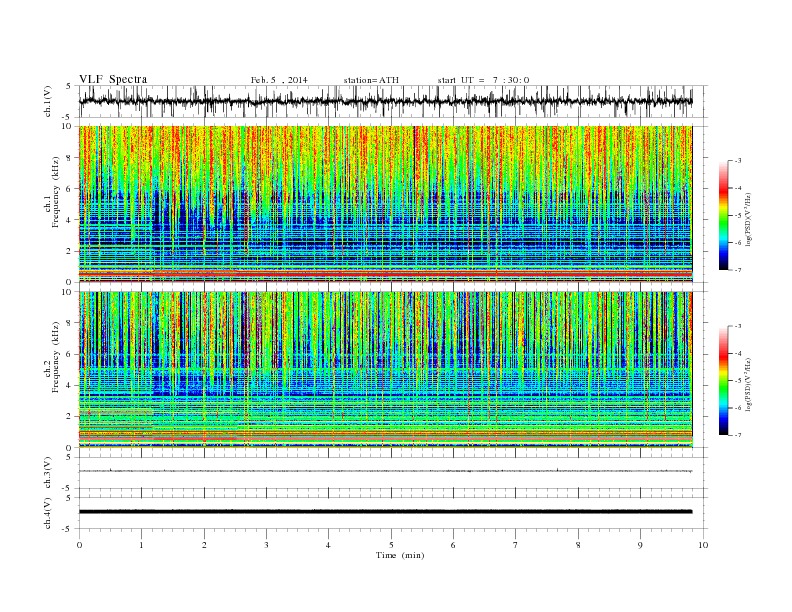Click the "-4" label on ch.2 colorbar
792x612 pixels.
[738, 353]
